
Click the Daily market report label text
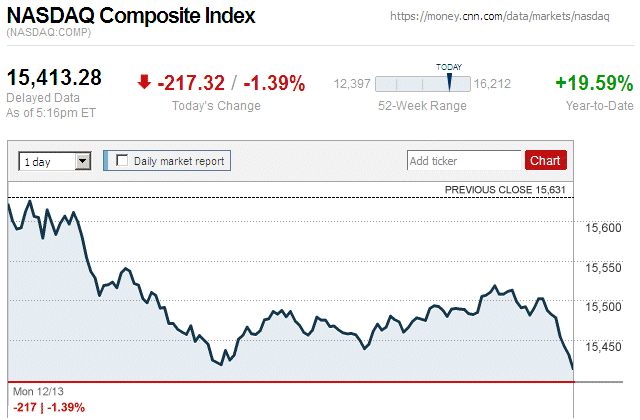tap(179, 160)
